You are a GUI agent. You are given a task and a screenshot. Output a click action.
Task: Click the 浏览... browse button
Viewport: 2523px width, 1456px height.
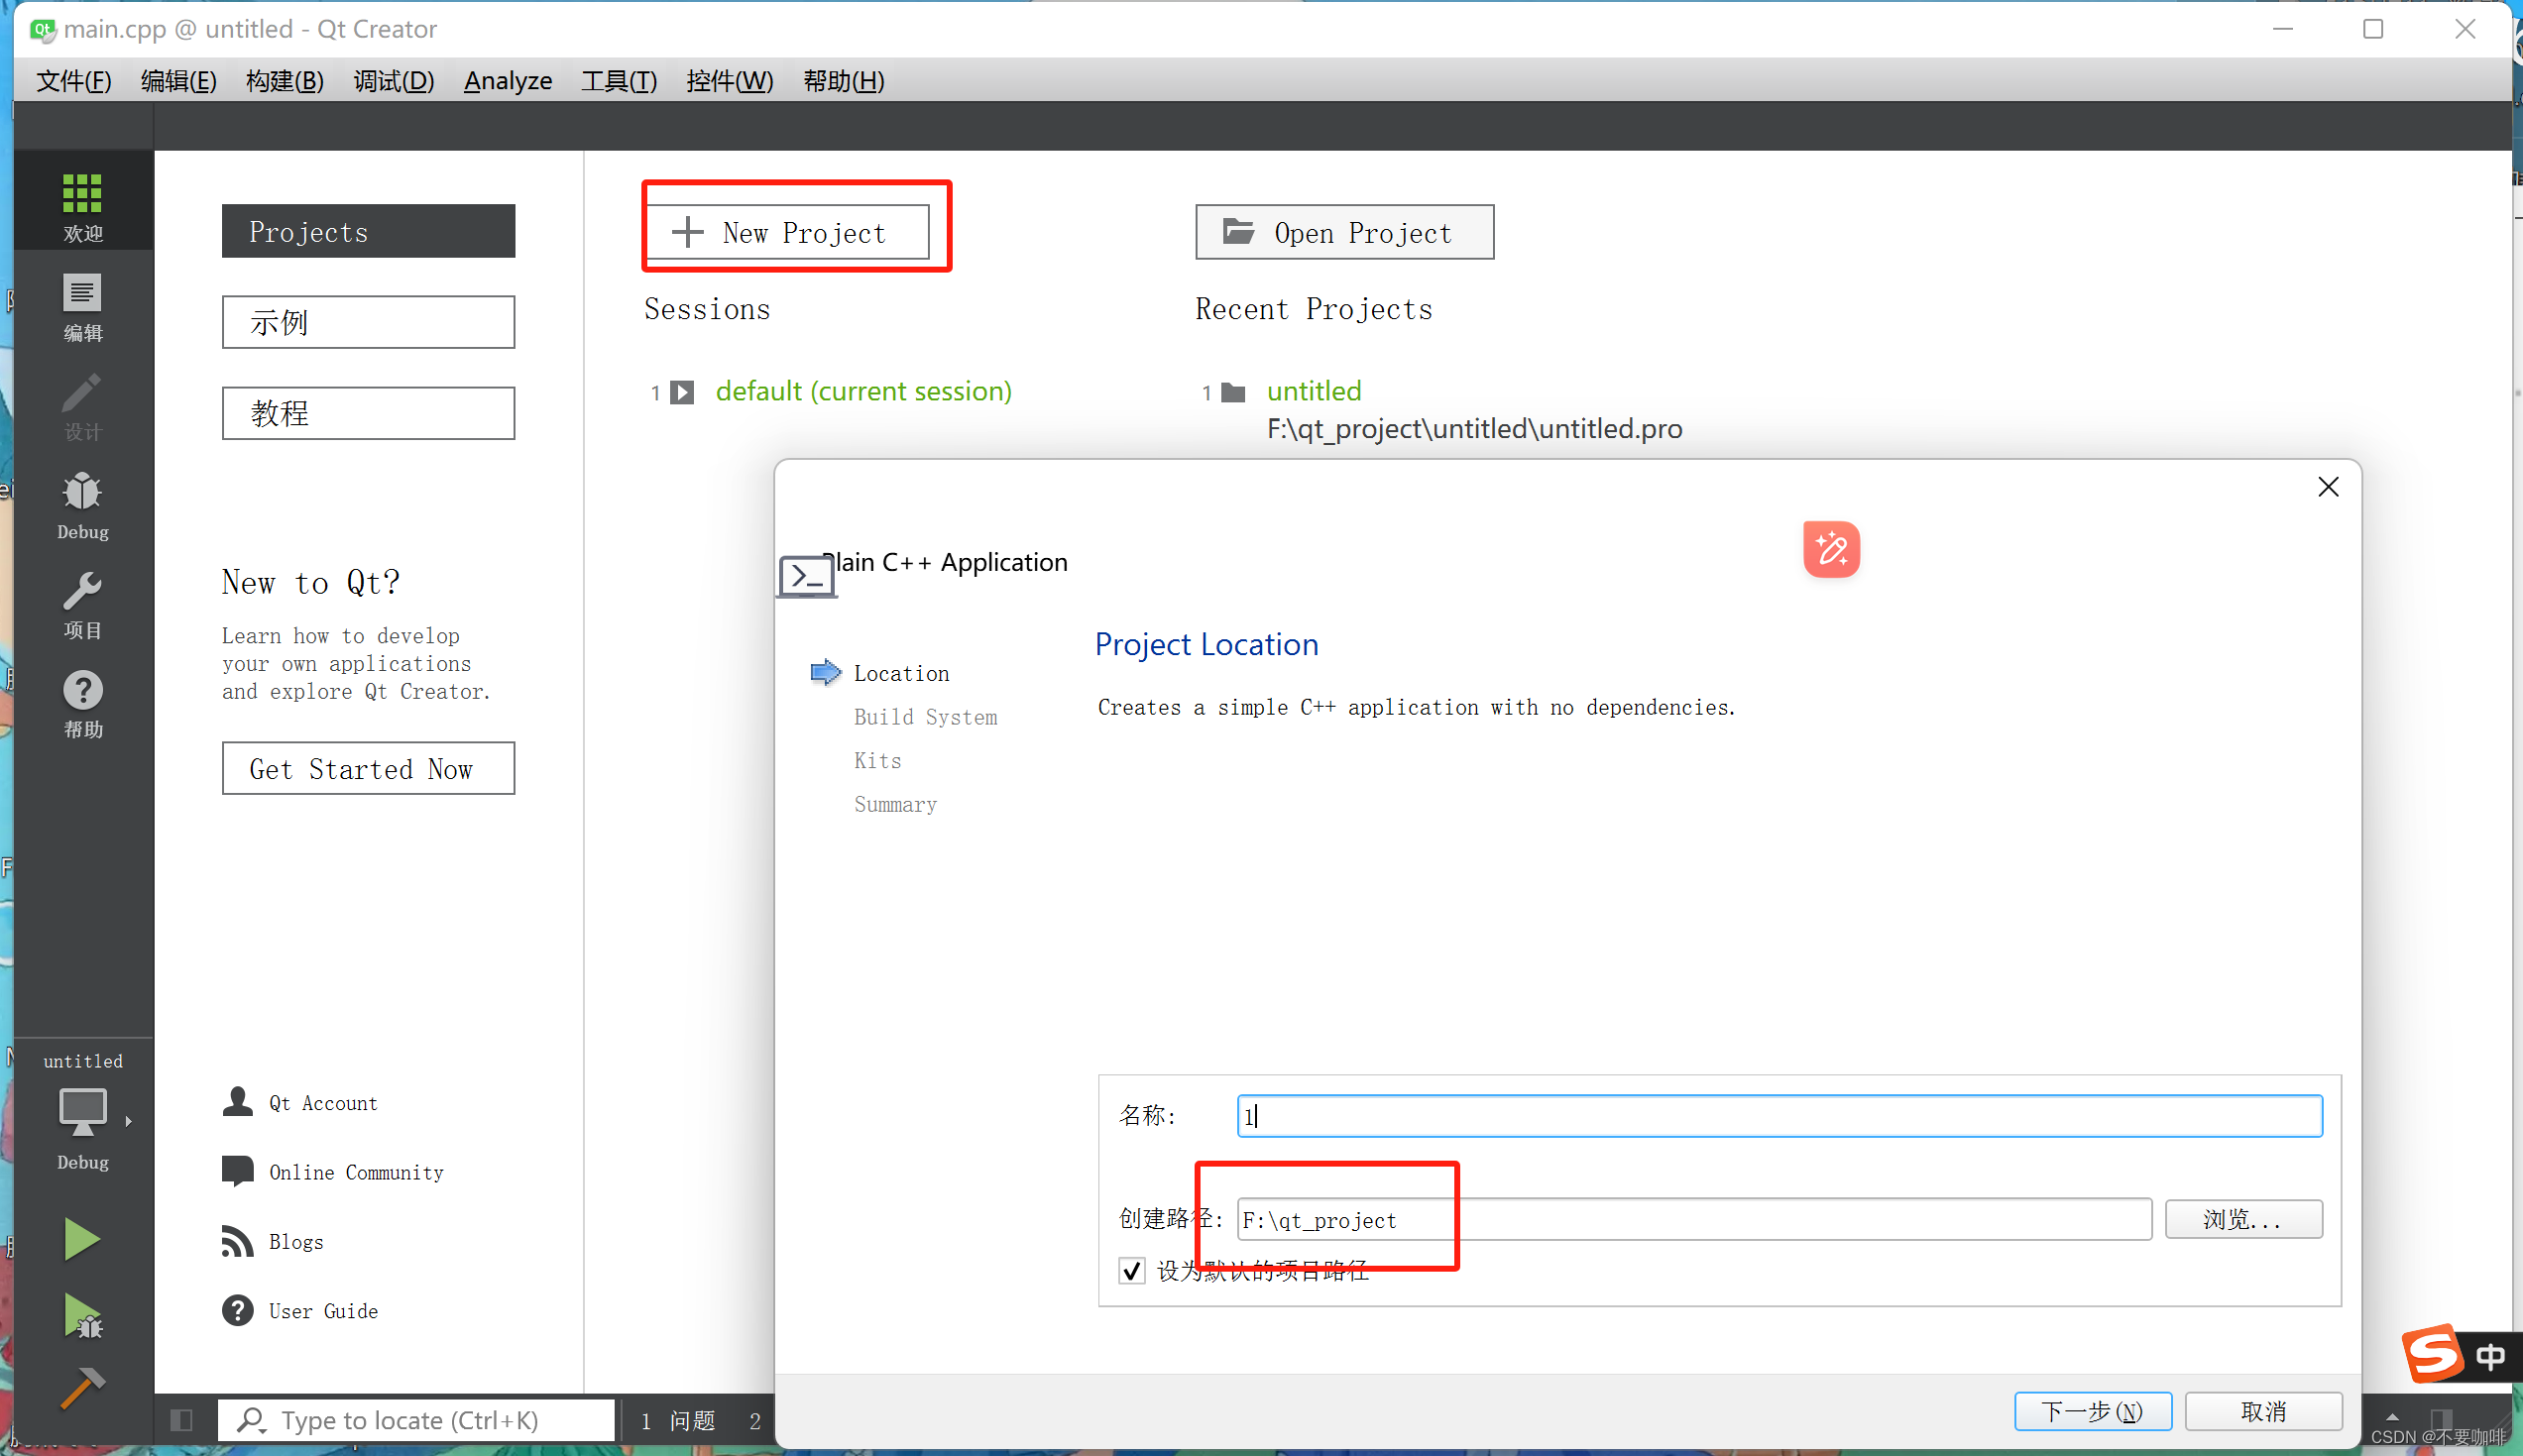(x=2242, y=1219)
